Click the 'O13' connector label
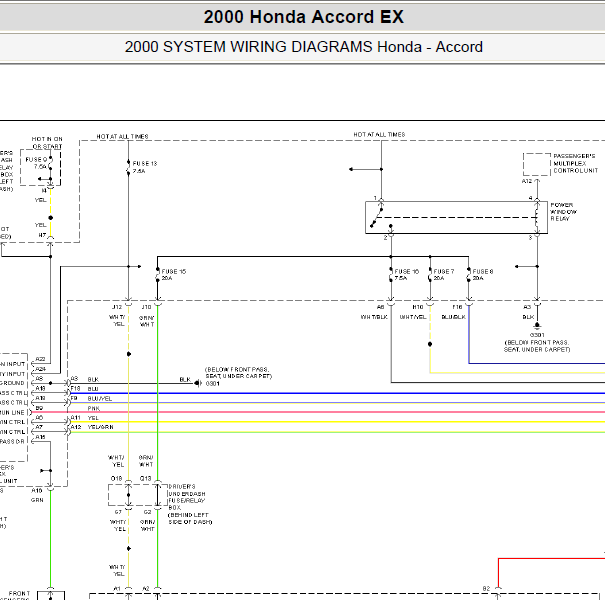 tap(145, 478)
